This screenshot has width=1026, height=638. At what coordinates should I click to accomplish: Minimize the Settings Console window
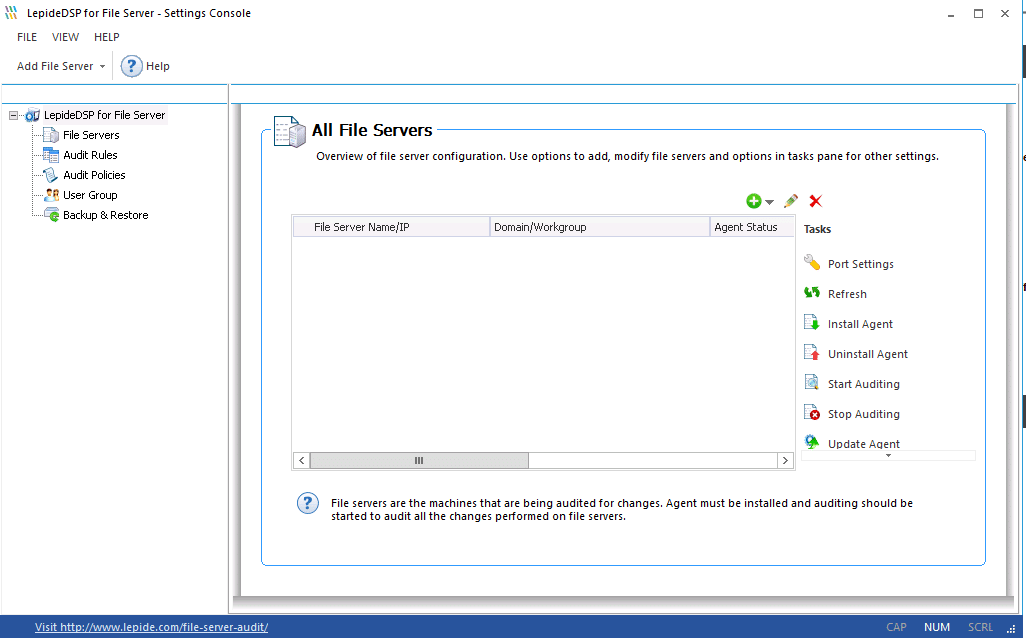[951, 14]
